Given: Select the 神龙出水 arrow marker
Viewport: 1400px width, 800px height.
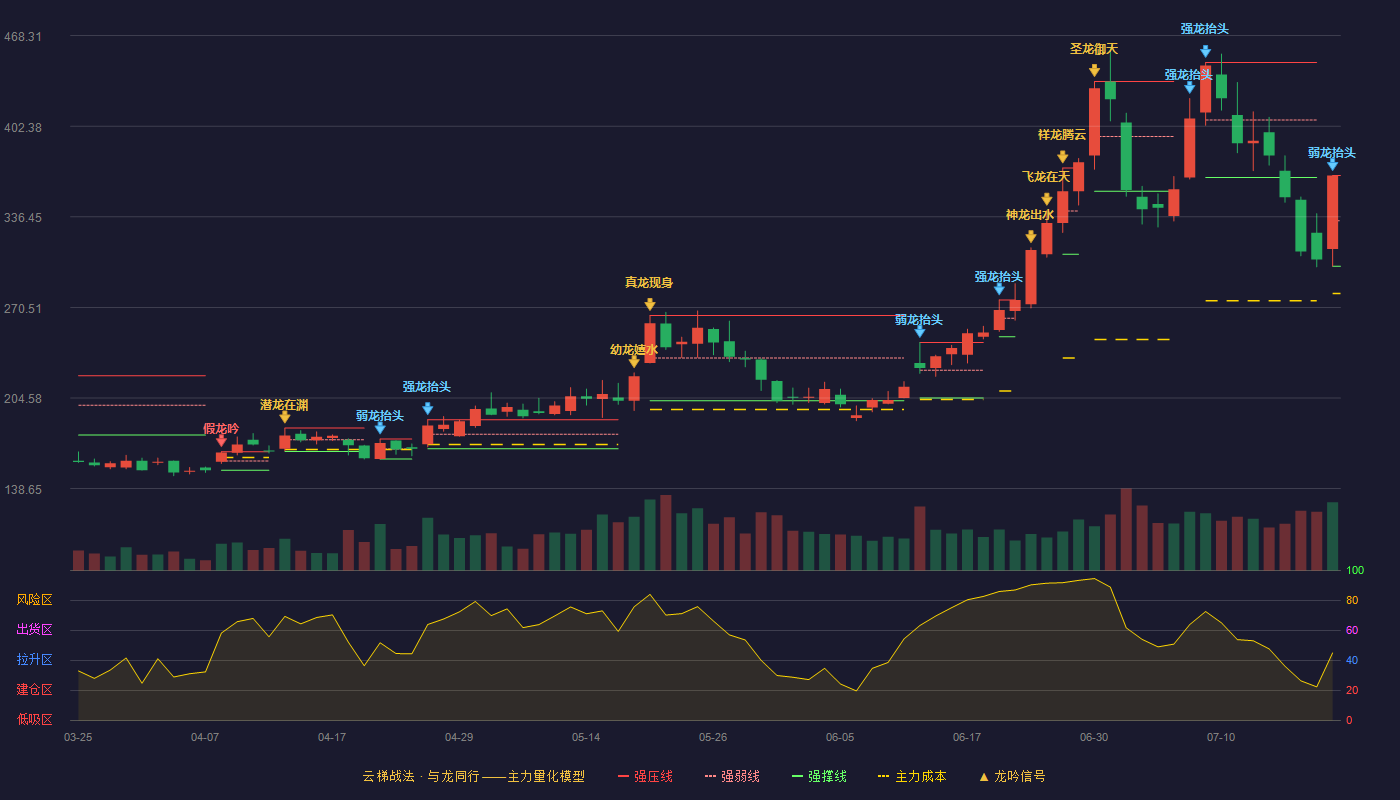Looking at the screenshot, I should point(1031,236).
